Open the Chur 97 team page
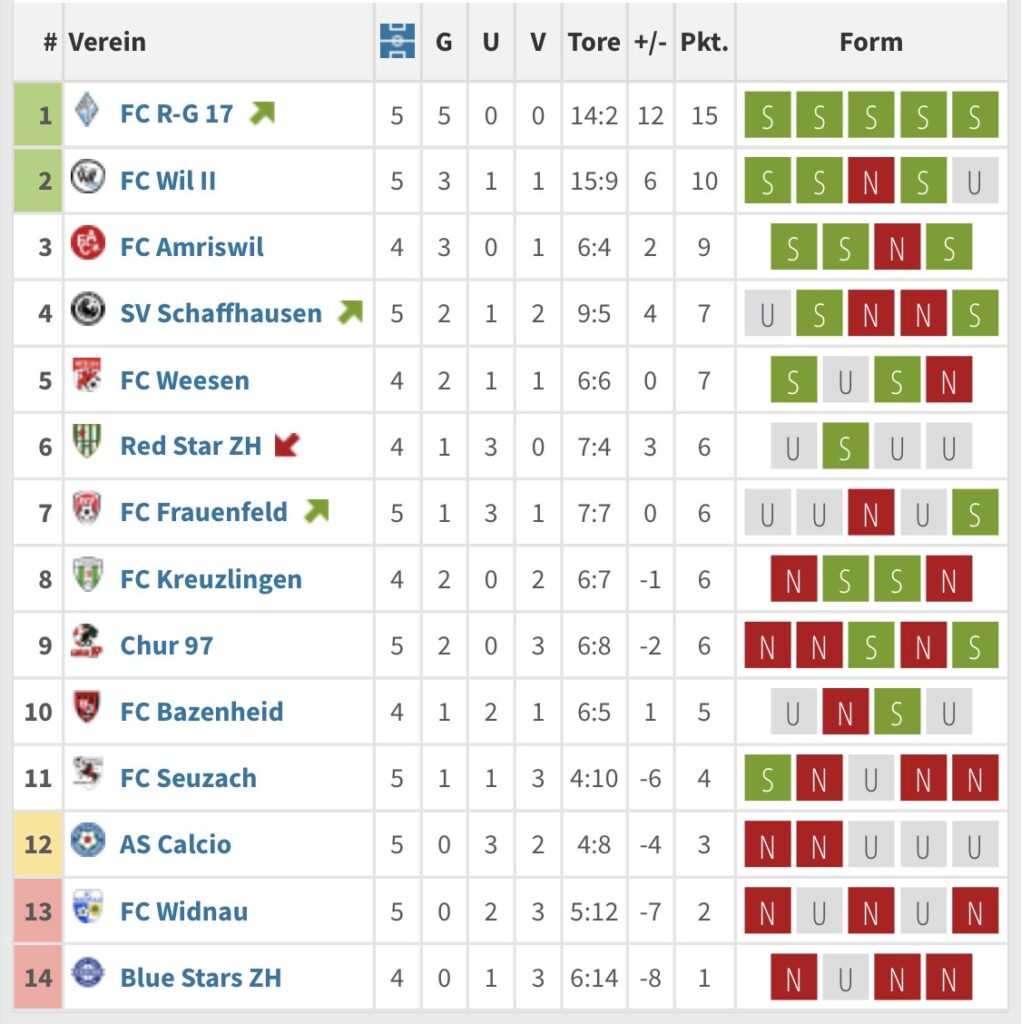Screen dimensions: 1021x1024 [167, 645]
